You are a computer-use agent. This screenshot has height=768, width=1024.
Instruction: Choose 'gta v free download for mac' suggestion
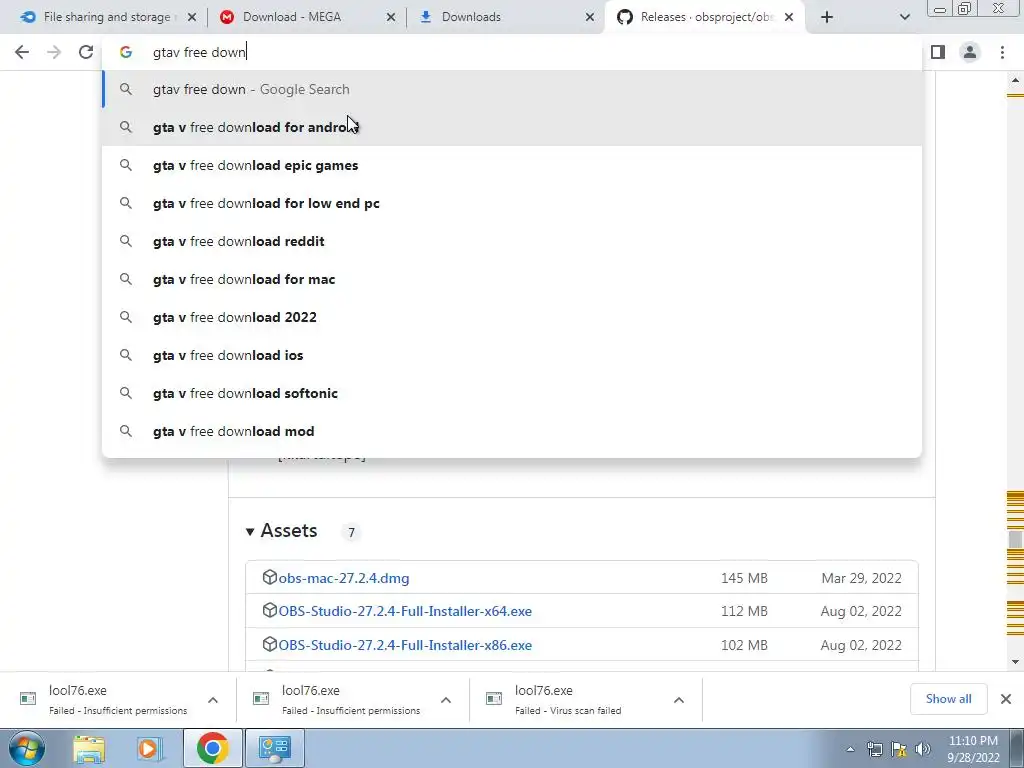pyautogui.click(x=513, y=279)
